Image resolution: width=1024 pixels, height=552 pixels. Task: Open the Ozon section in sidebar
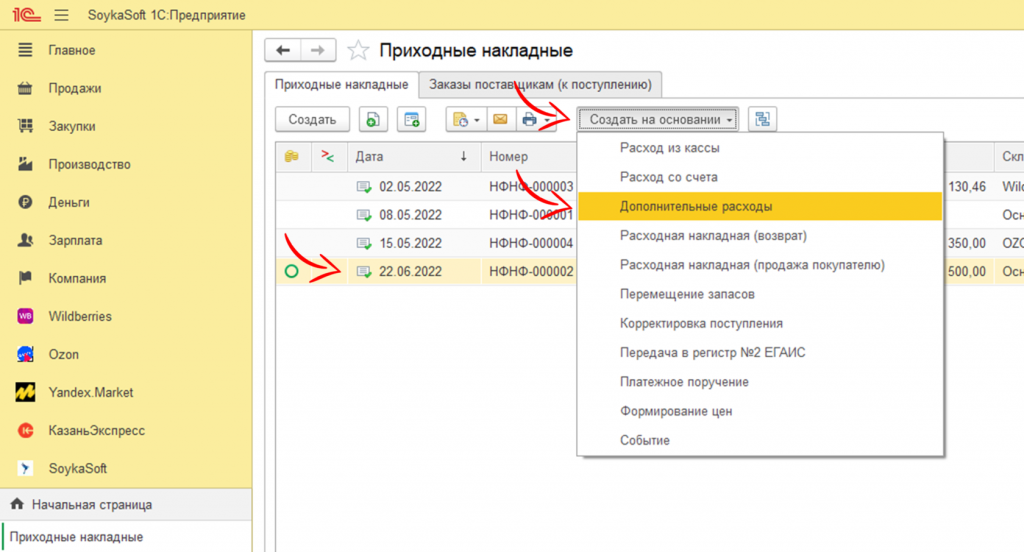[63, 354]
